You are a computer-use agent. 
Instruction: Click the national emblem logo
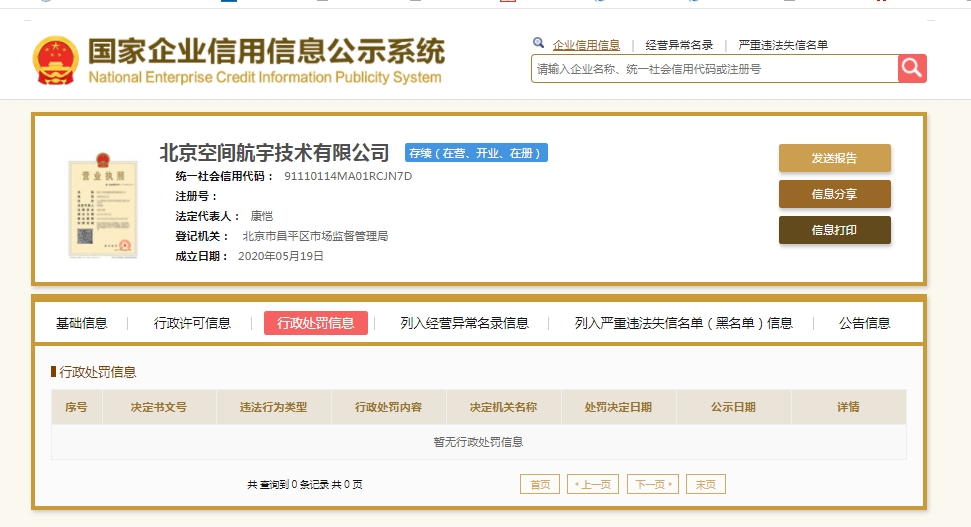(x=56, y=60)
